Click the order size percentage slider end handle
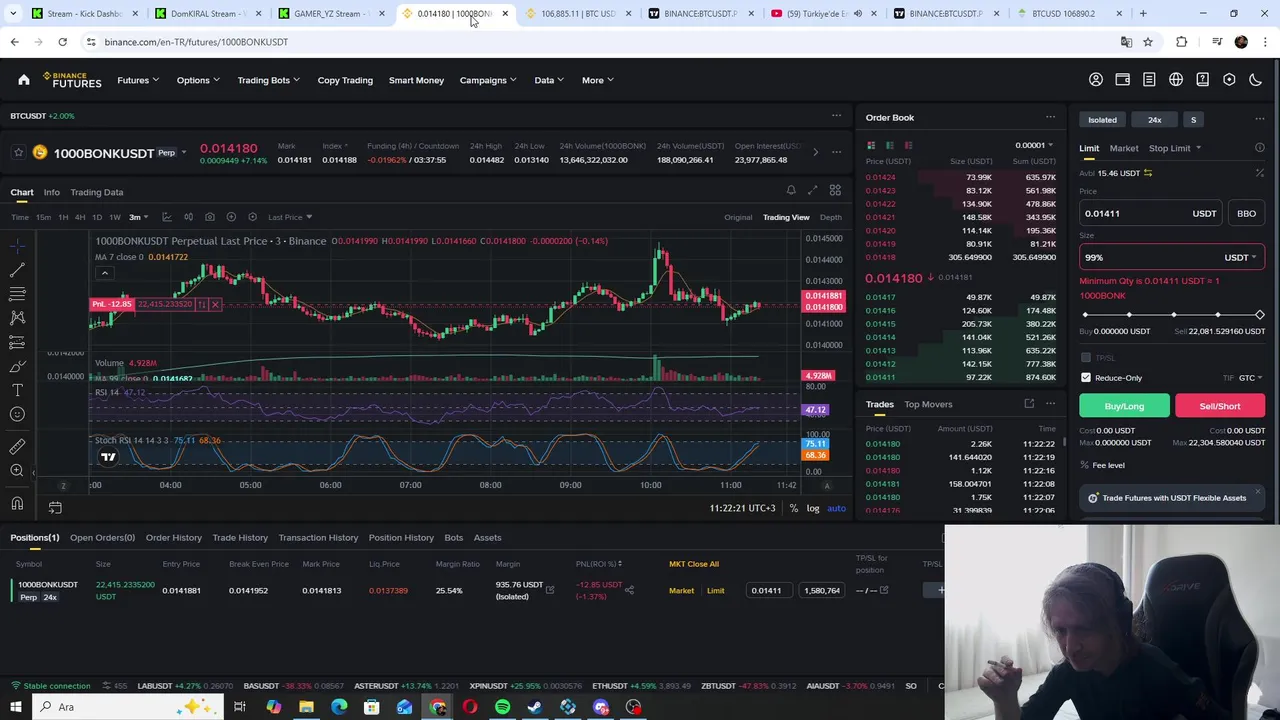Viewport: 1280px width, 720px height. [1259, 315]
